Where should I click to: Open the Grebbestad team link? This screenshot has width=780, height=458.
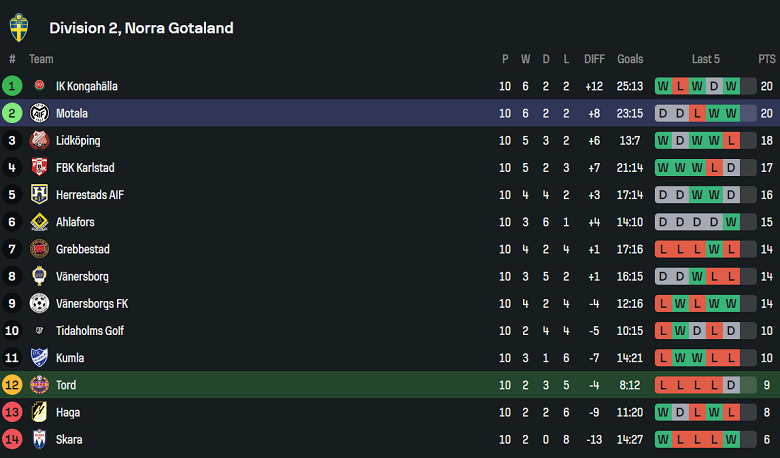click(83, 249)
